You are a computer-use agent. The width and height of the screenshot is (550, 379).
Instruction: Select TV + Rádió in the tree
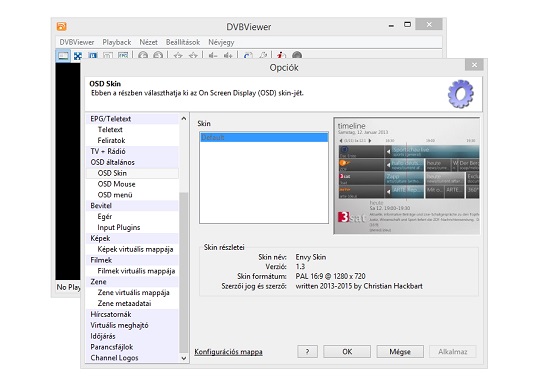tap(132, 151)
